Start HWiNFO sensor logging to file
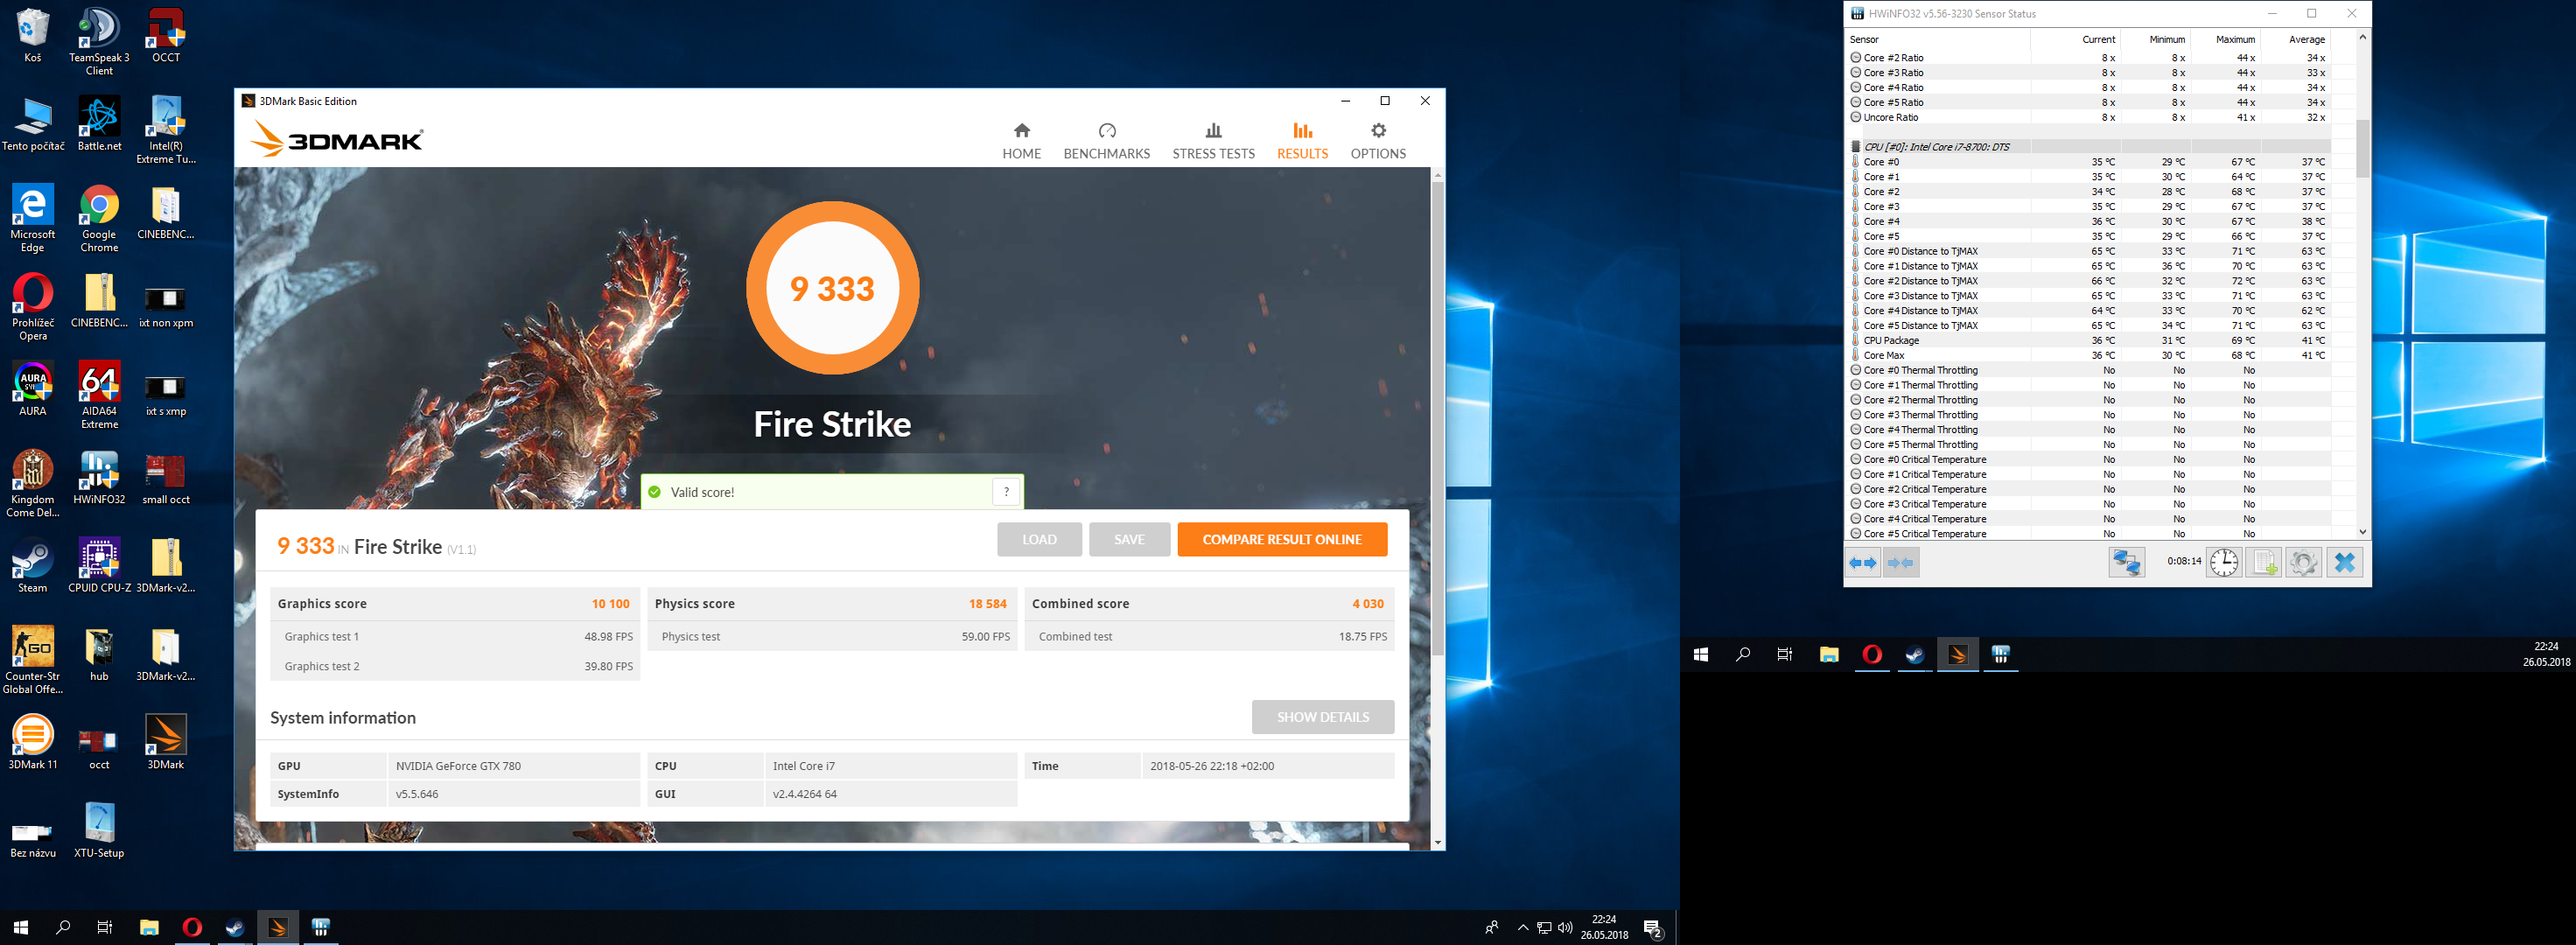This screenshot has height=945, width=2576. [2263, 562]
